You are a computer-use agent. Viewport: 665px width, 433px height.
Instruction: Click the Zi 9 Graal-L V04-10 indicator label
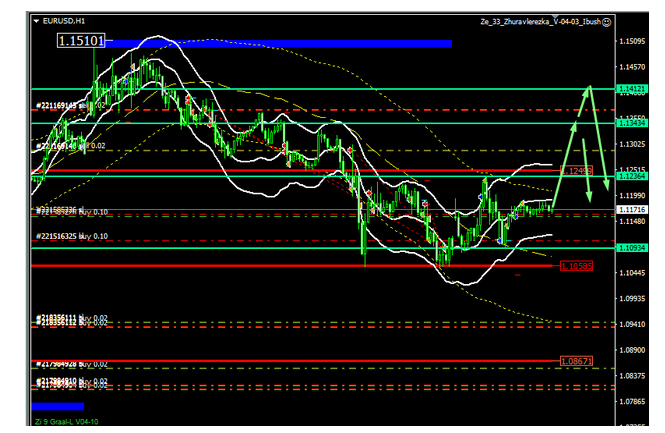64,421
